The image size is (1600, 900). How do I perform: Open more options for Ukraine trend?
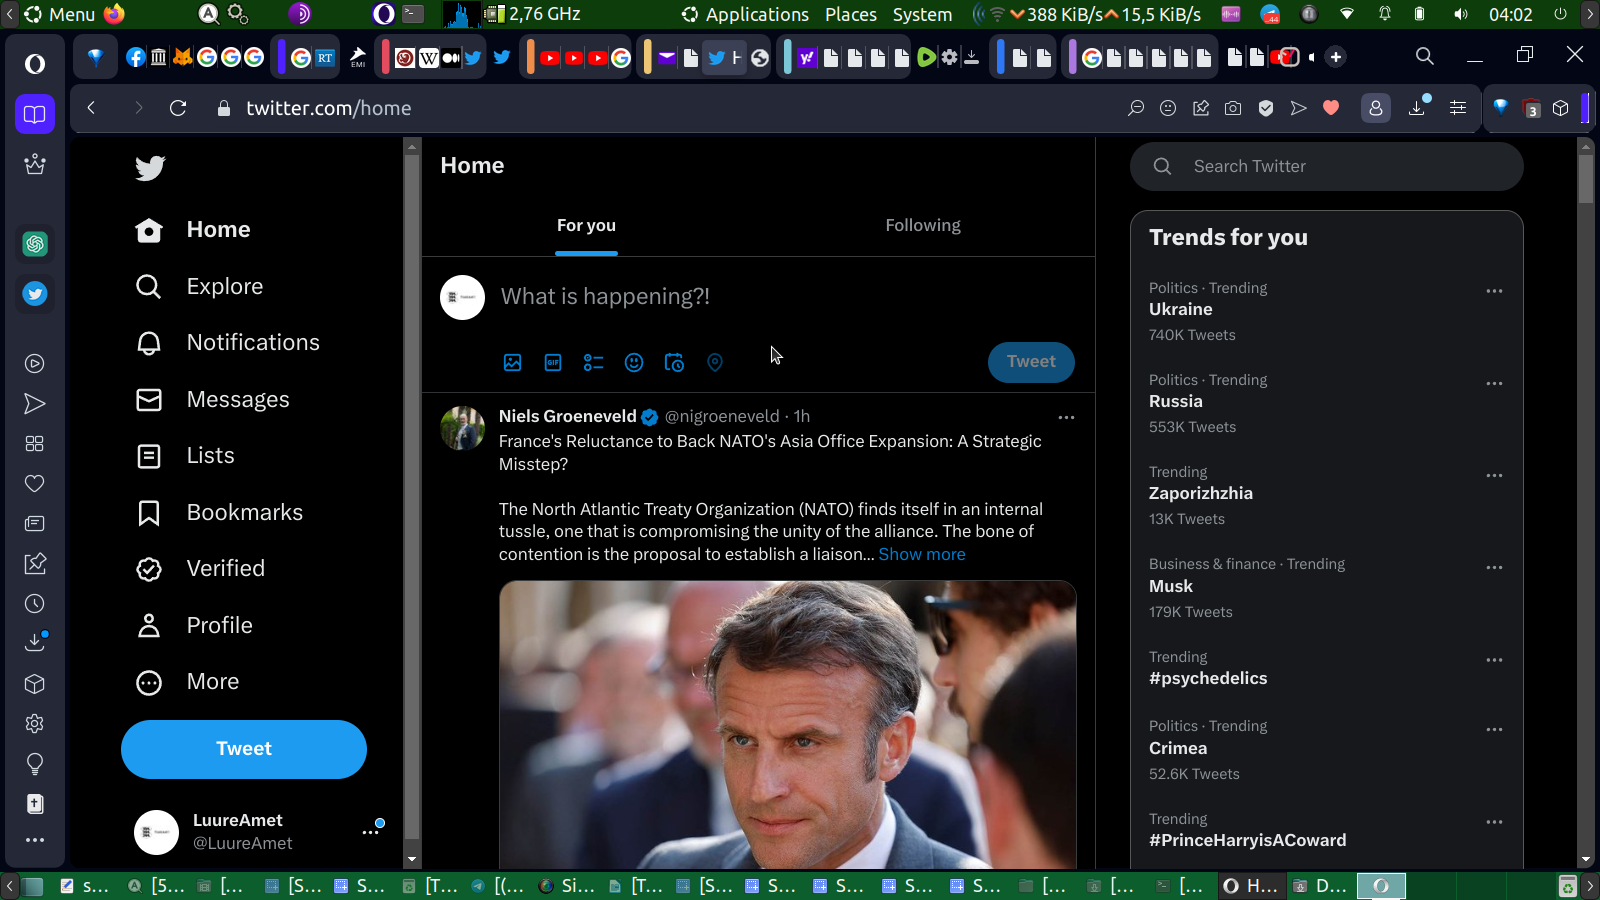(x=1494, y=291)
